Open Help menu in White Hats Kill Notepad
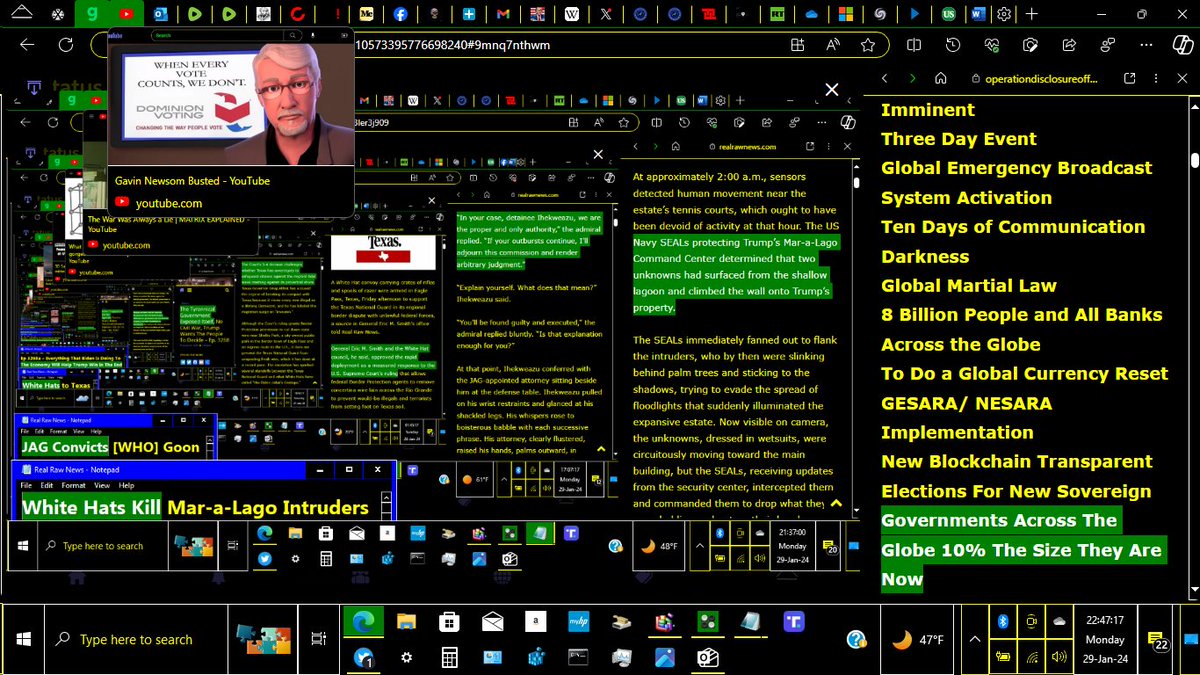Image resolution: width=1200 pixels, height=675 pixels. tap(127, 486)
